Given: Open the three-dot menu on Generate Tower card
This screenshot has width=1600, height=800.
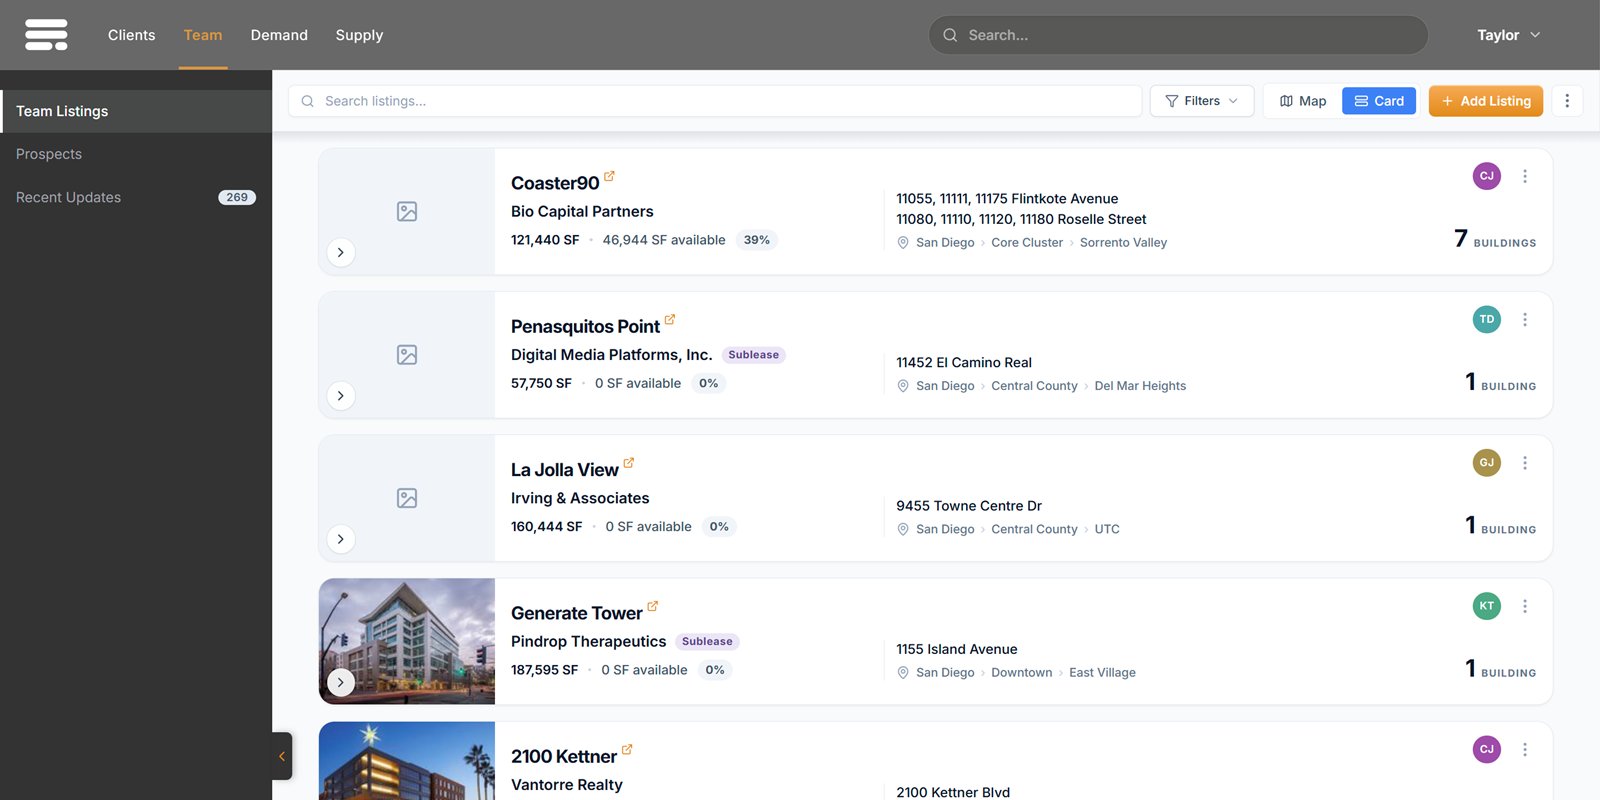Looking at the screenshot, I should (1525, 606).
